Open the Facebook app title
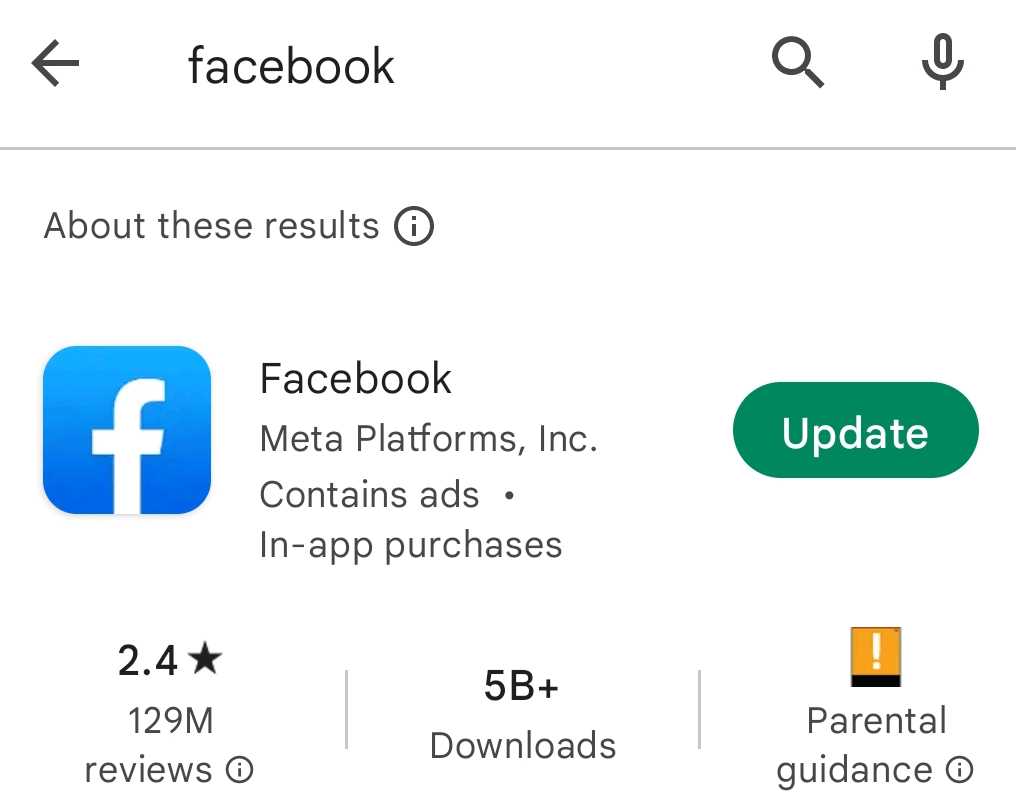This screenshot has height=807, width=1016. [356, 379]
